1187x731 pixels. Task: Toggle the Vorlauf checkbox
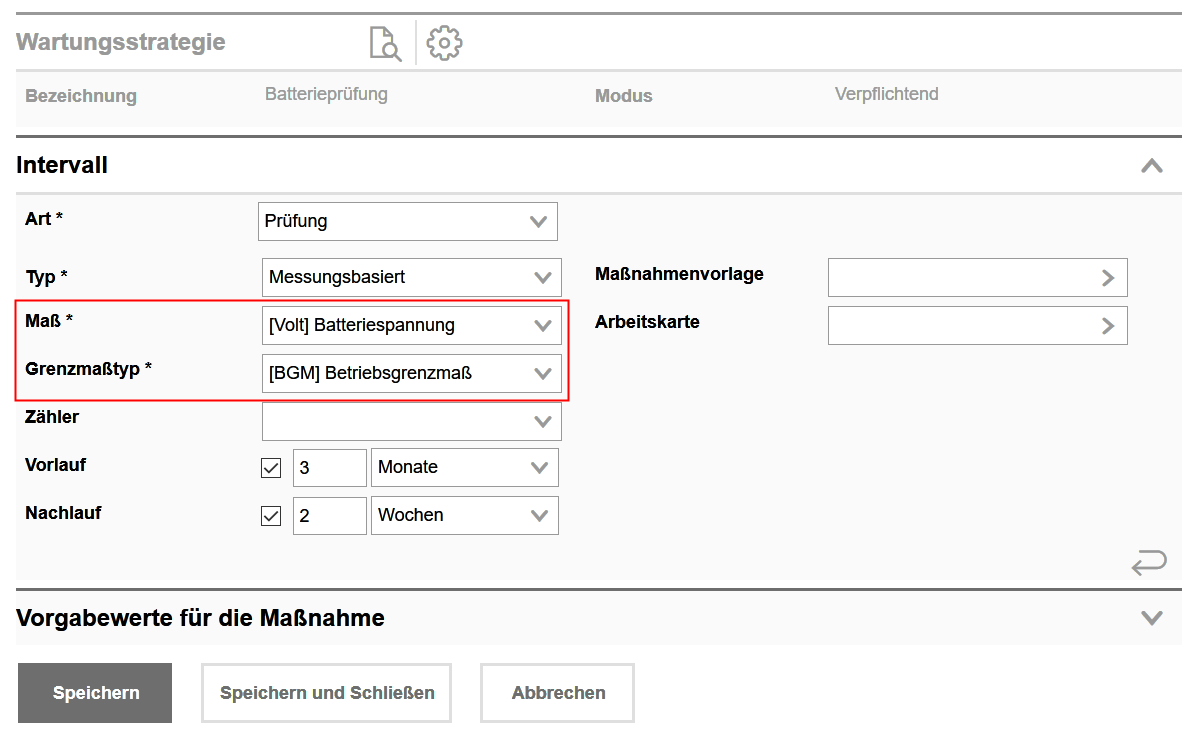point(271,468)
